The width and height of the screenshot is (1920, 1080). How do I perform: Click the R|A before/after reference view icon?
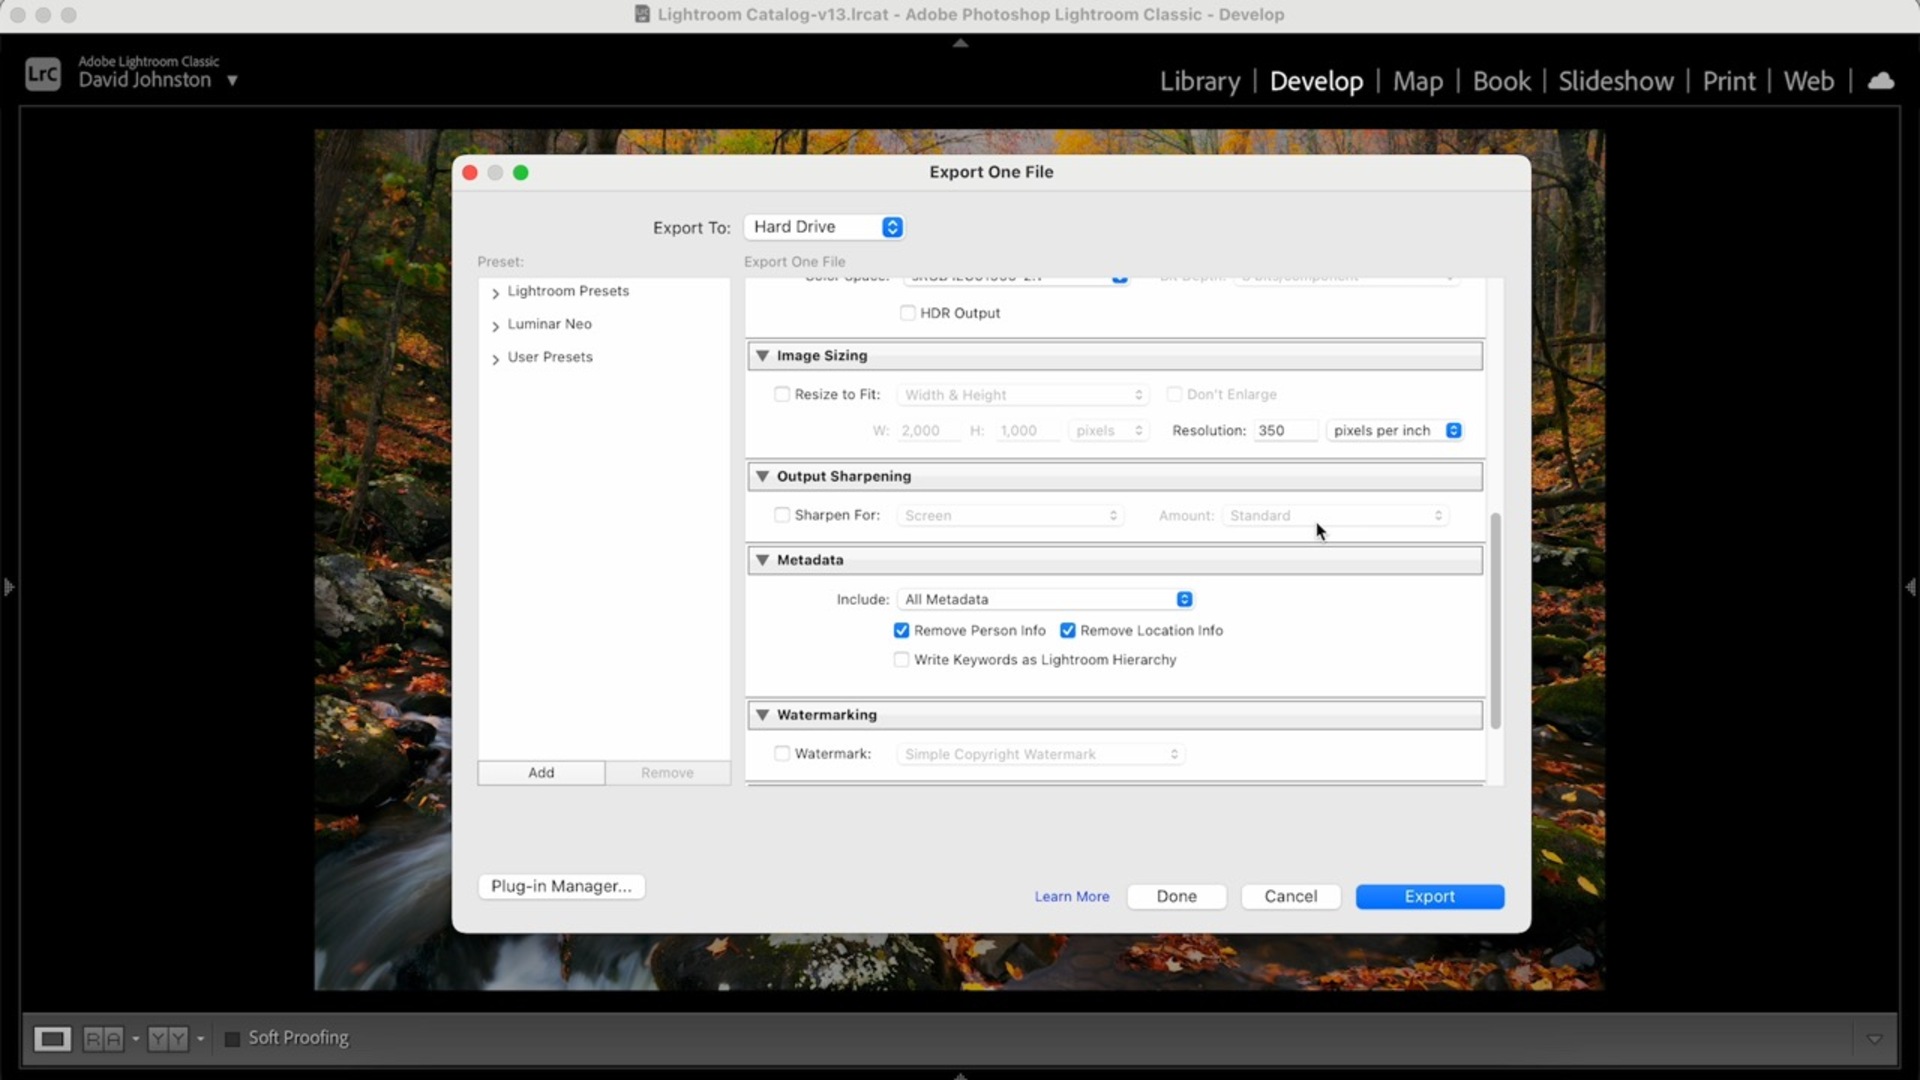103,1039
